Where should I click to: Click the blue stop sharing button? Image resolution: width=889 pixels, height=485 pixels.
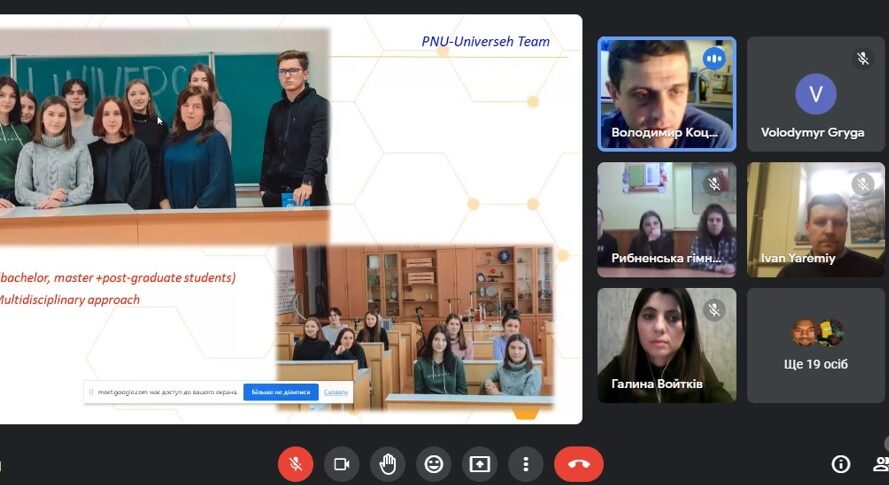[x=280, y=392]
